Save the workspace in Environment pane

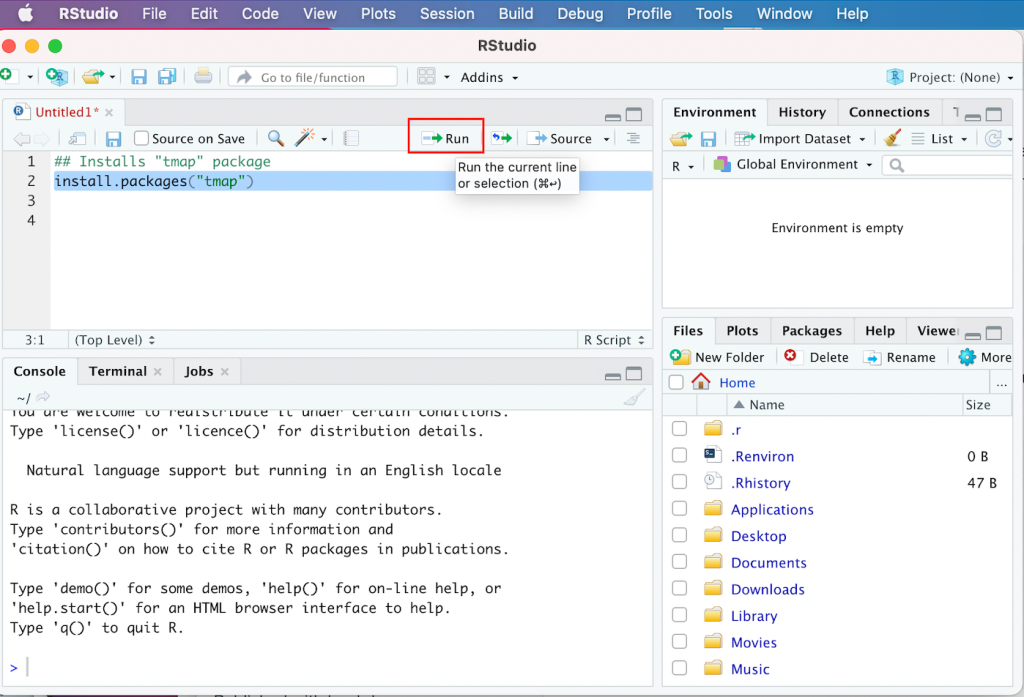tap(709, 138)
